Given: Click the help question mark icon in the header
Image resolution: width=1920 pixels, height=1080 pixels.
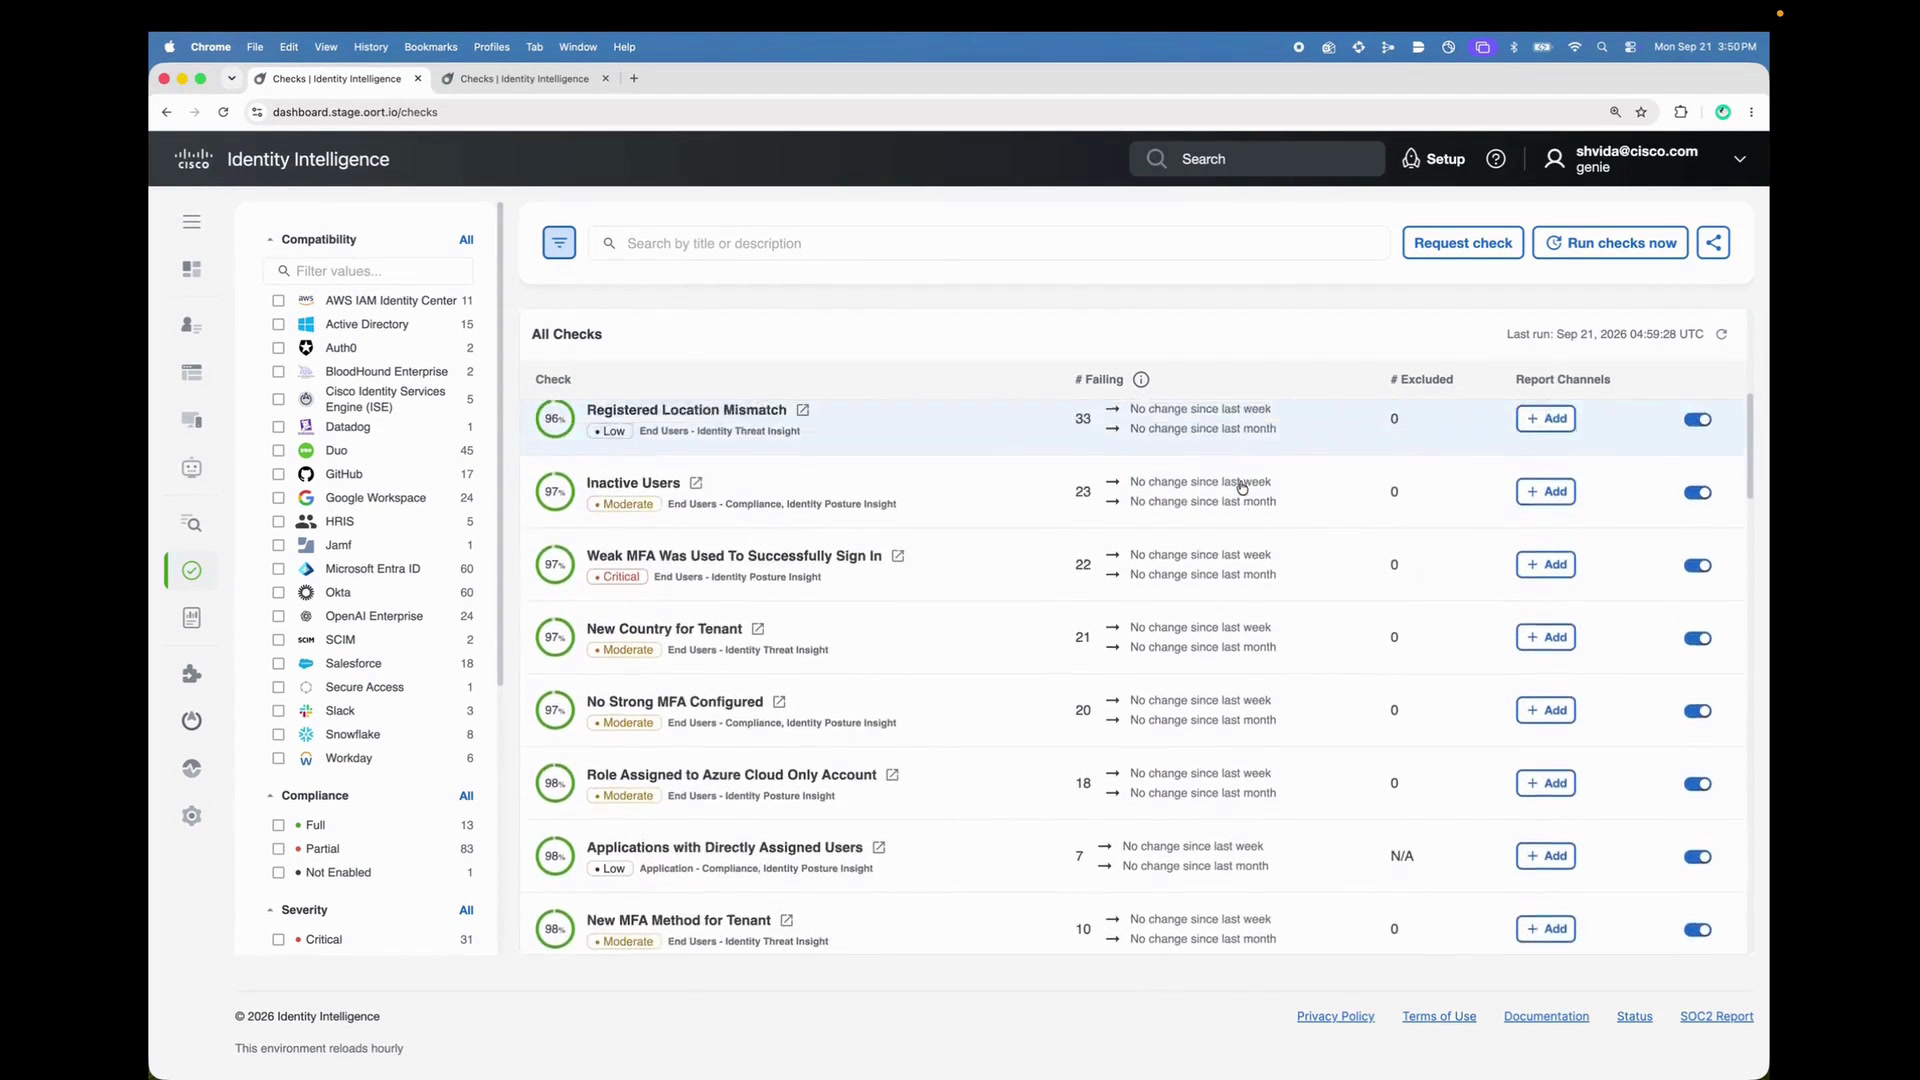Looking at the screenshot, I should pyautogui.click(x=1496, y=159).
